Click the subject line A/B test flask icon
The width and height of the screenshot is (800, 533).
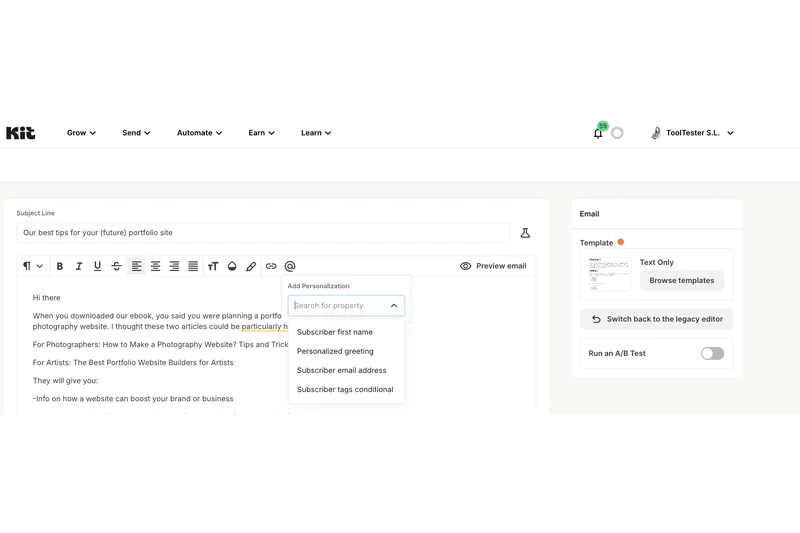pos(525,233)
